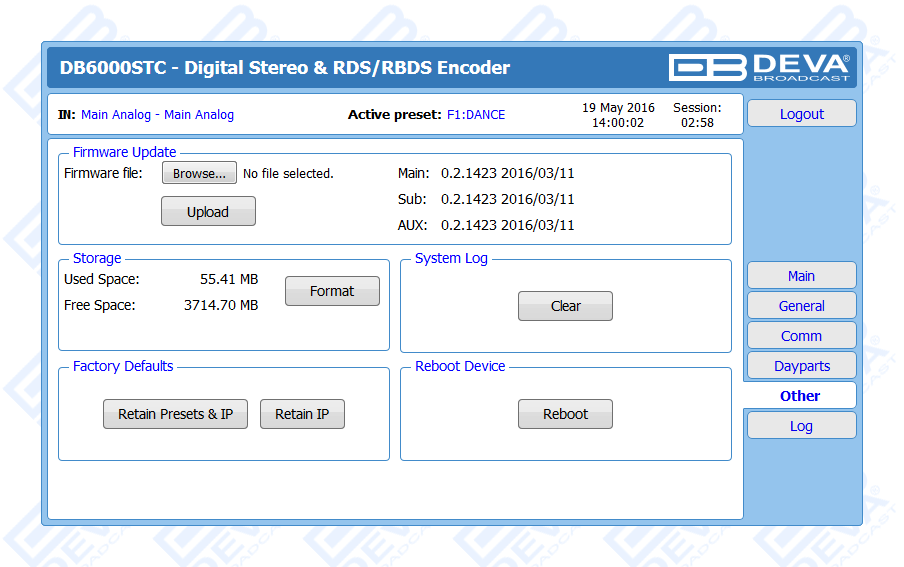Click Browse to choose firmware file
The image size is (904, 567).
click(x=199, y=173)
